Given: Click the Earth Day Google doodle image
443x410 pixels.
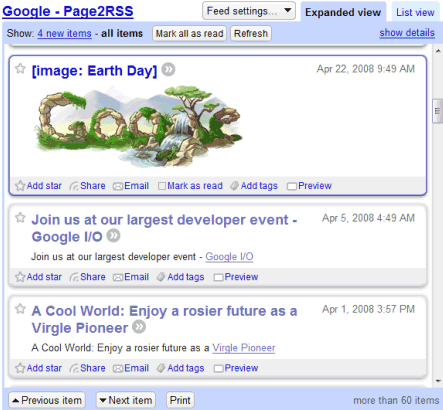Looking at the screenshot, I should tap(138, 126).
